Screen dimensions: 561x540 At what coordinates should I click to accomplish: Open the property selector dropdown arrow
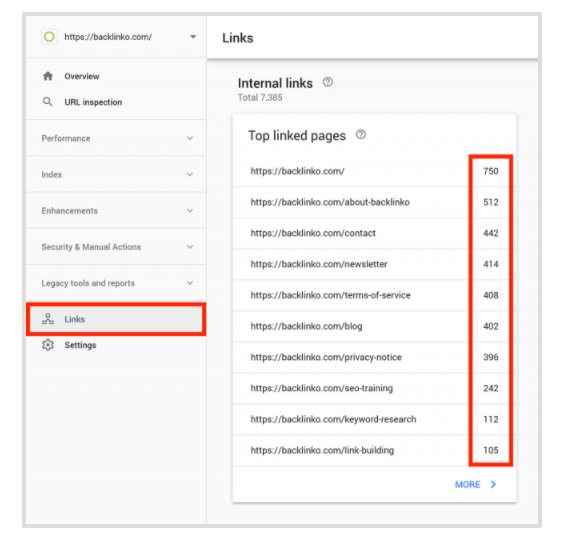point(193,37)
